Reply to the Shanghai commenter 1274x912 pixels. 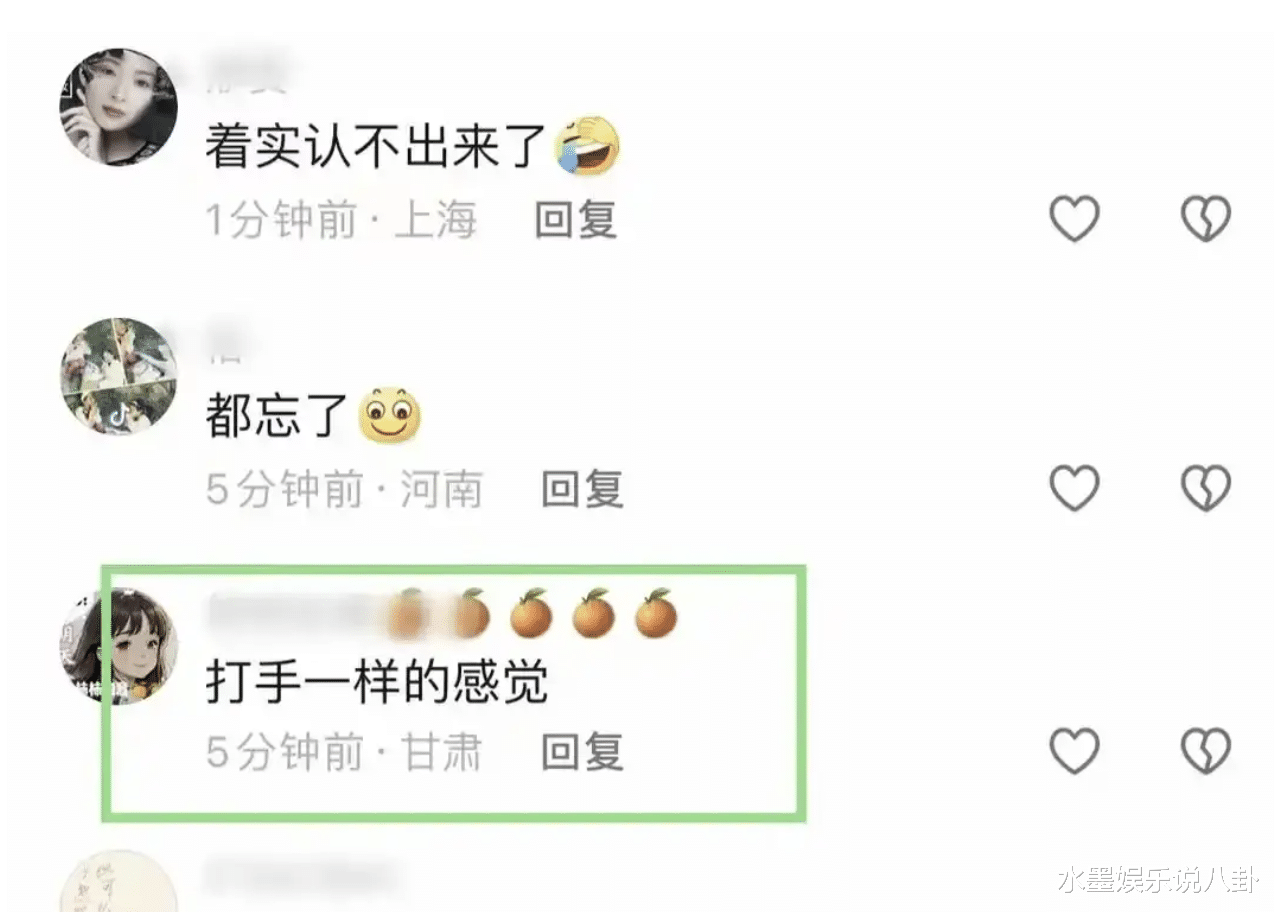pyautogui.click(x=576, y=220)
